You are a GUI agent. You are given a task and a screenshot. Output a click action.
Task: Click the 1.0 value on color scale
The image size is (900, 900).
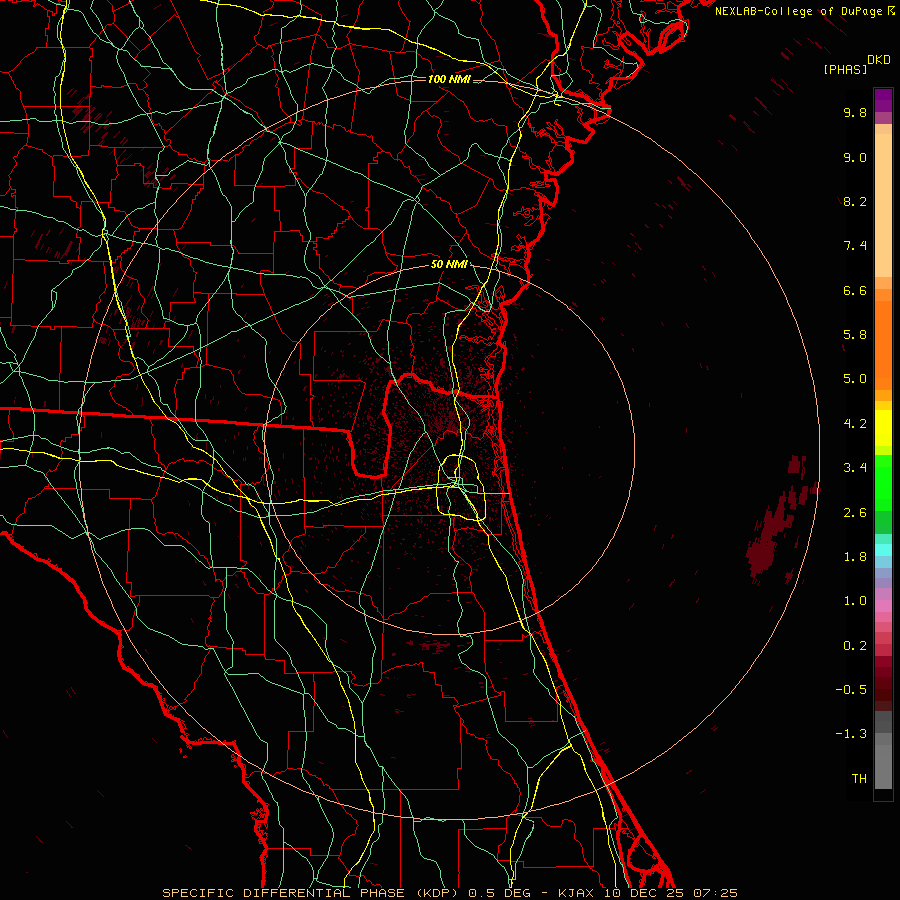pyautogui.click(x=855, y=601)
